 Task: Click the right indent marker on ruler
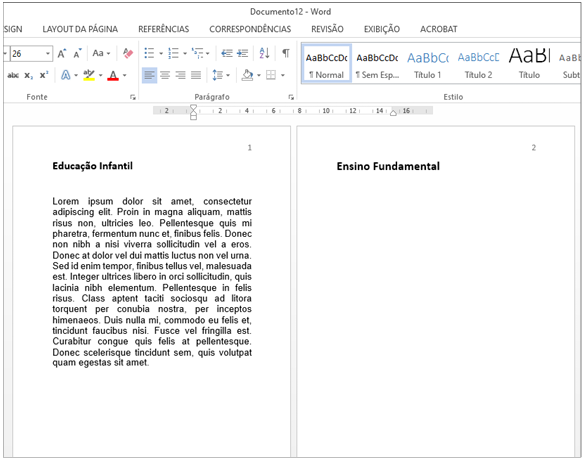click(393, 112)
